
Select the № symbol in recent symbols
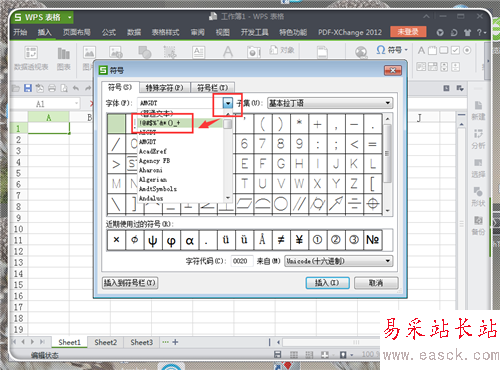(373, 240)
